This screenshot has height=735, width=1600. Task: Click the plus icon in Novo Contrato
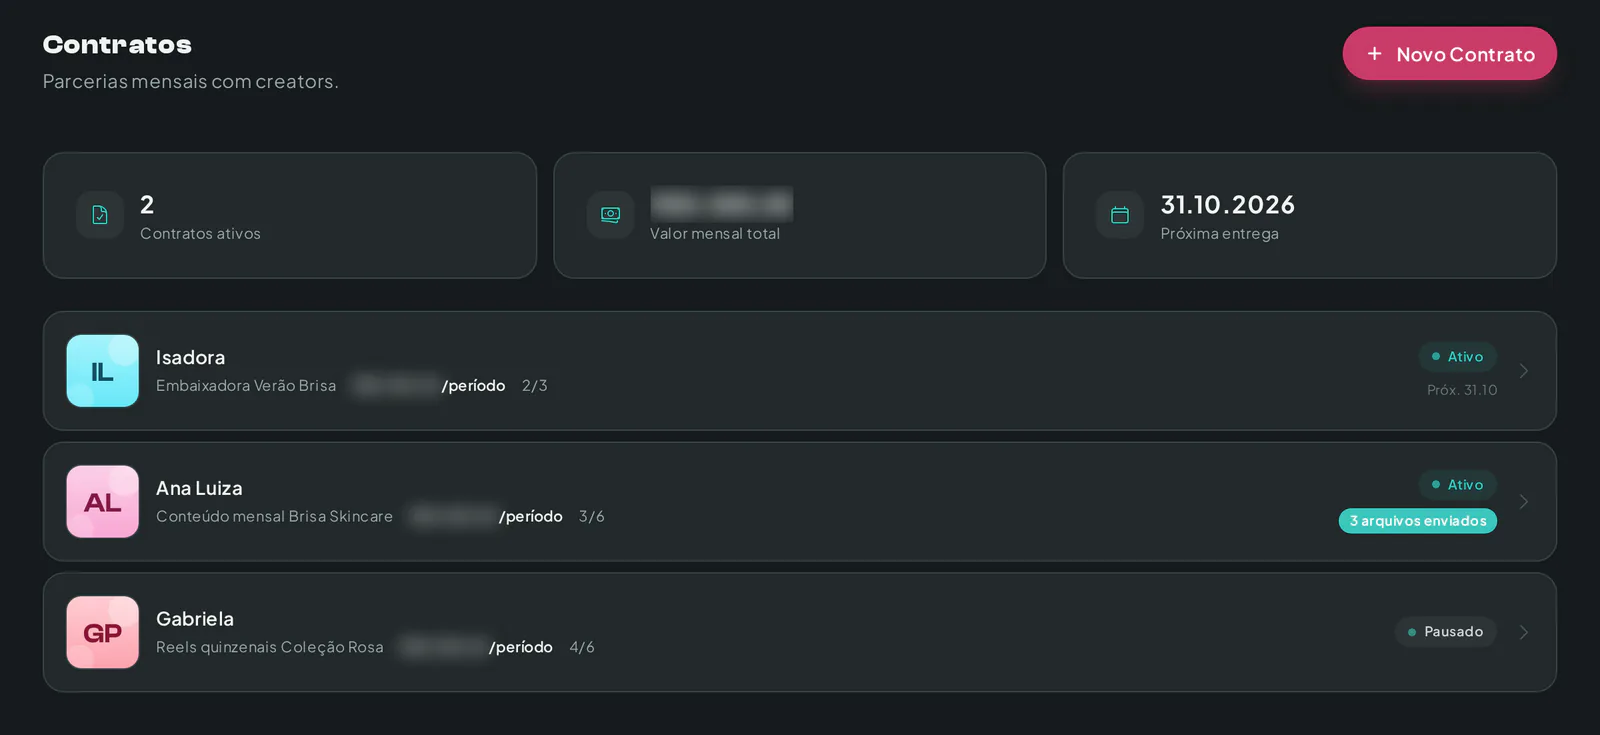pos(1375,54)
